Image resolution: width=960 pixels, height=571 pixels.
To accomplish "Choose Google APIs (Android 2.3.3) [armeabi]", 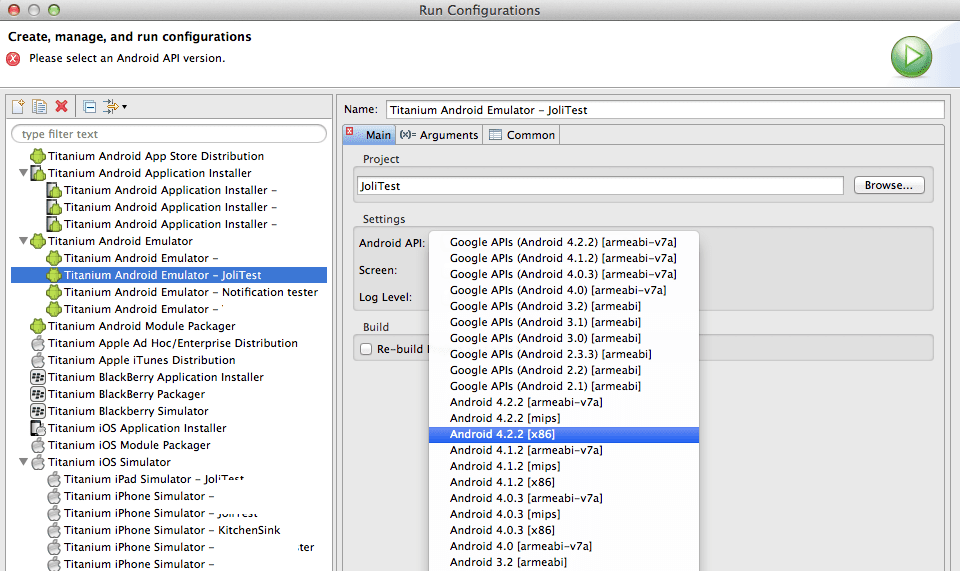I will point(564,354).
